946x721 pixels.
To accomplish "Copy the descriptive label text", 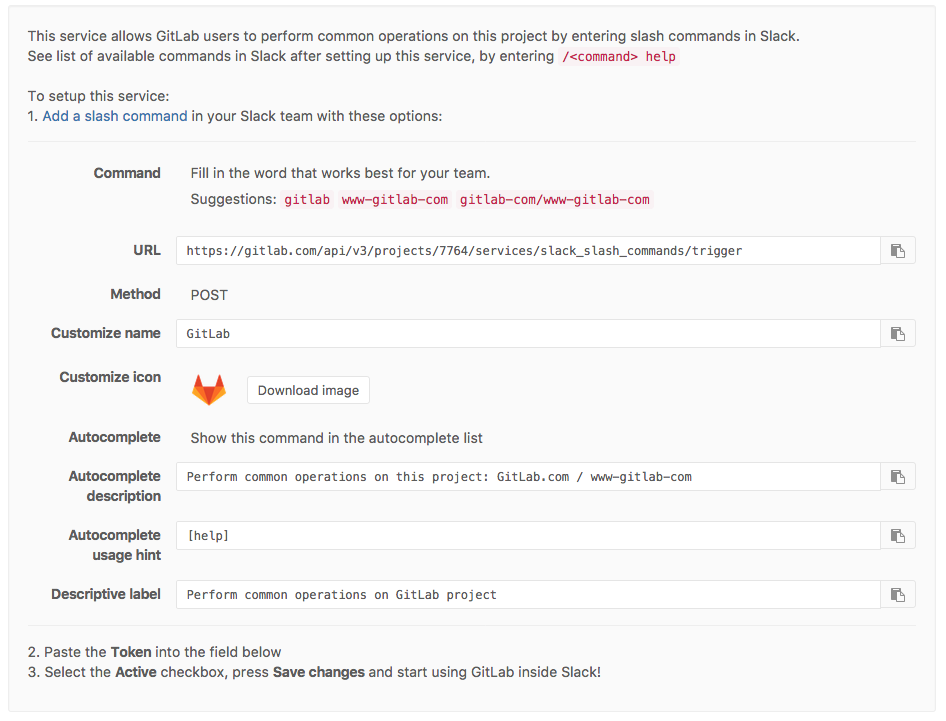I will [897, 594].
